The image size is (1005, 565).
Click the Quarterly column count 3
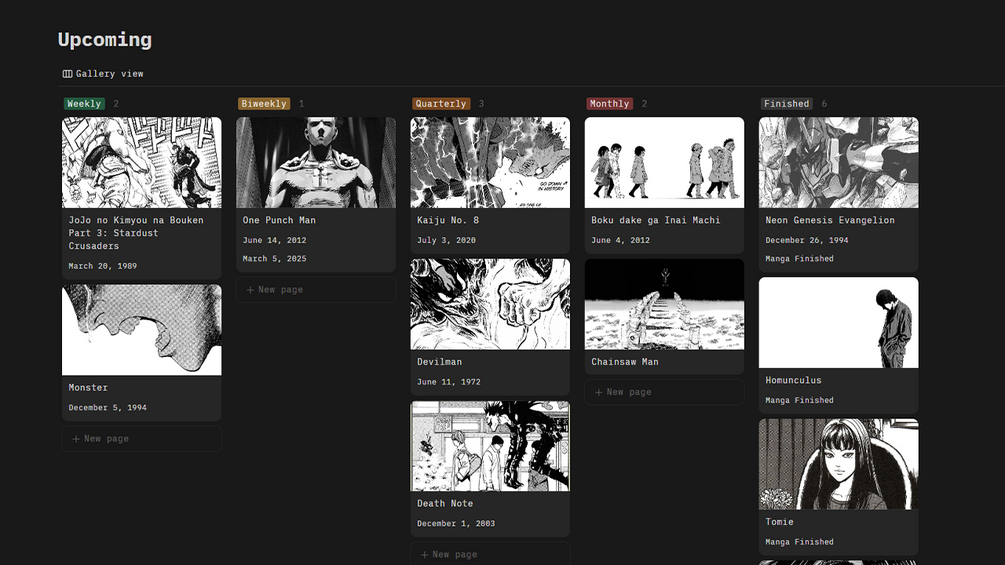(x=481, y=104)
